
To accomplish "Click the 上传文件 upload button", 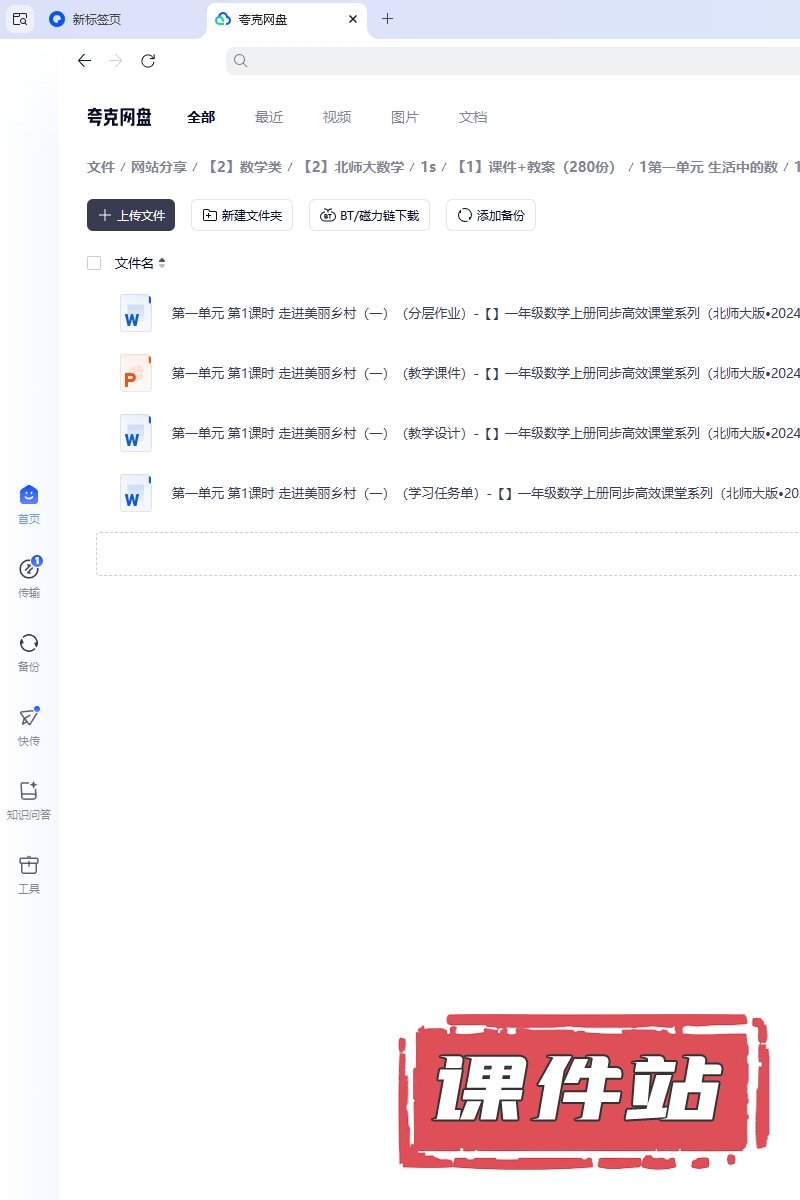I will [131, 215].
